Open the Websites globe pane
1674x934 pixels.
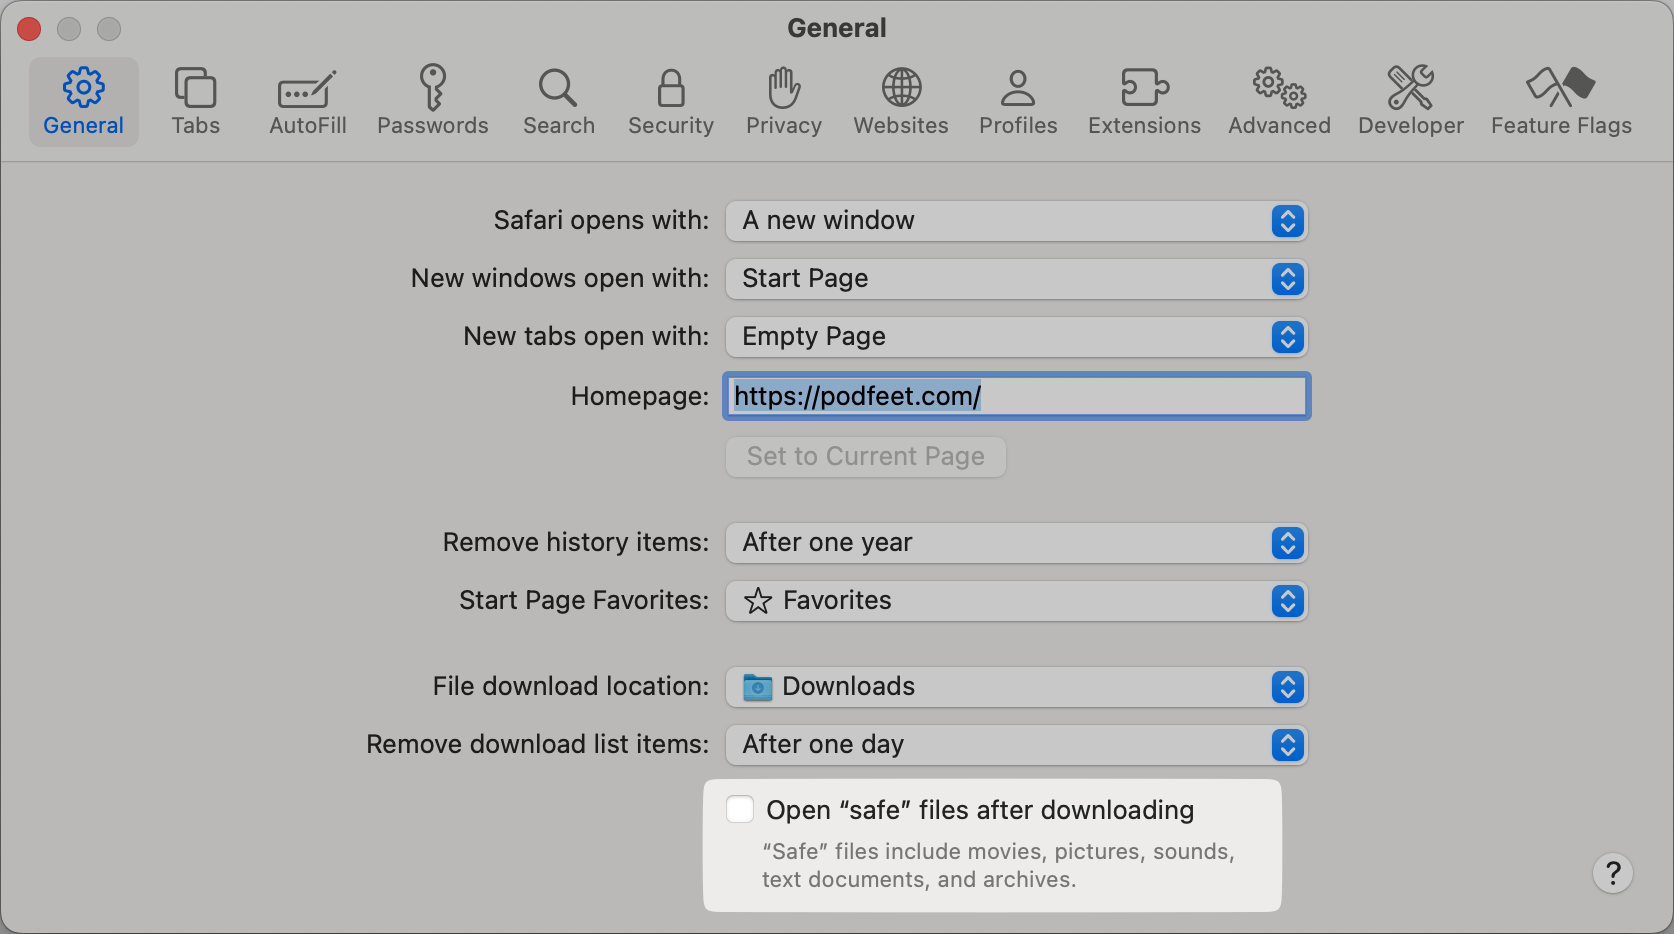[900, 102]
